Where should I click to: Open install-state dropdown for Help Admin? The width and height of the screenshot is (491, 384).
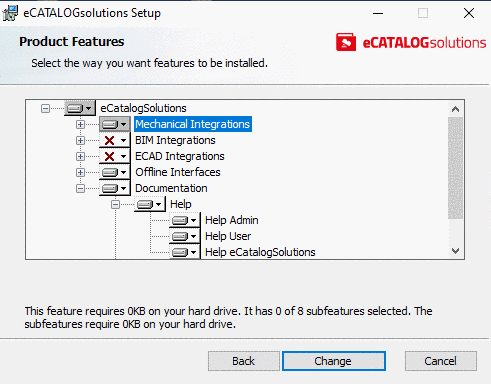click(x=185, y=220)
